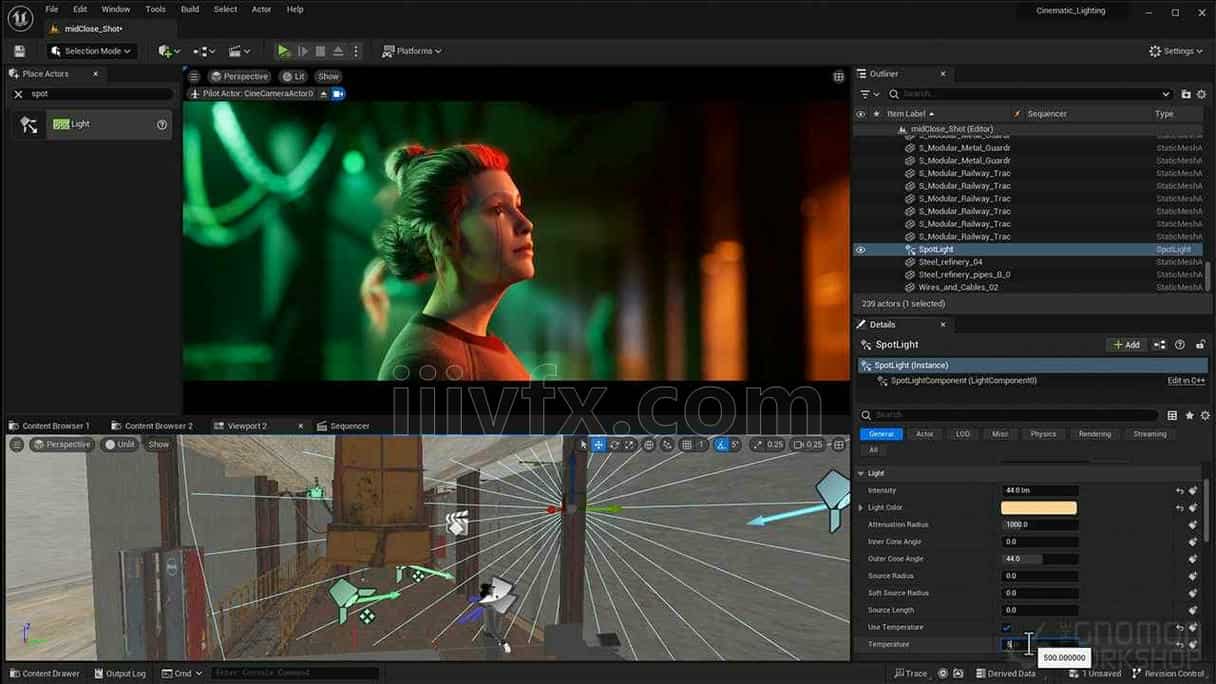
Task: Open the Output Log
Action: point(119,674)
